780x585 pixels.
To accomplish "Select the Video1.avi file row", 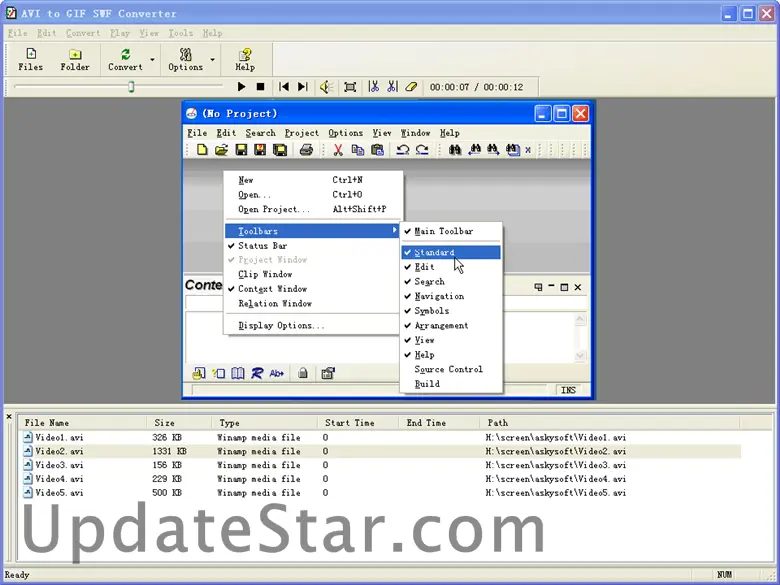I will click(x=379, y=438).
